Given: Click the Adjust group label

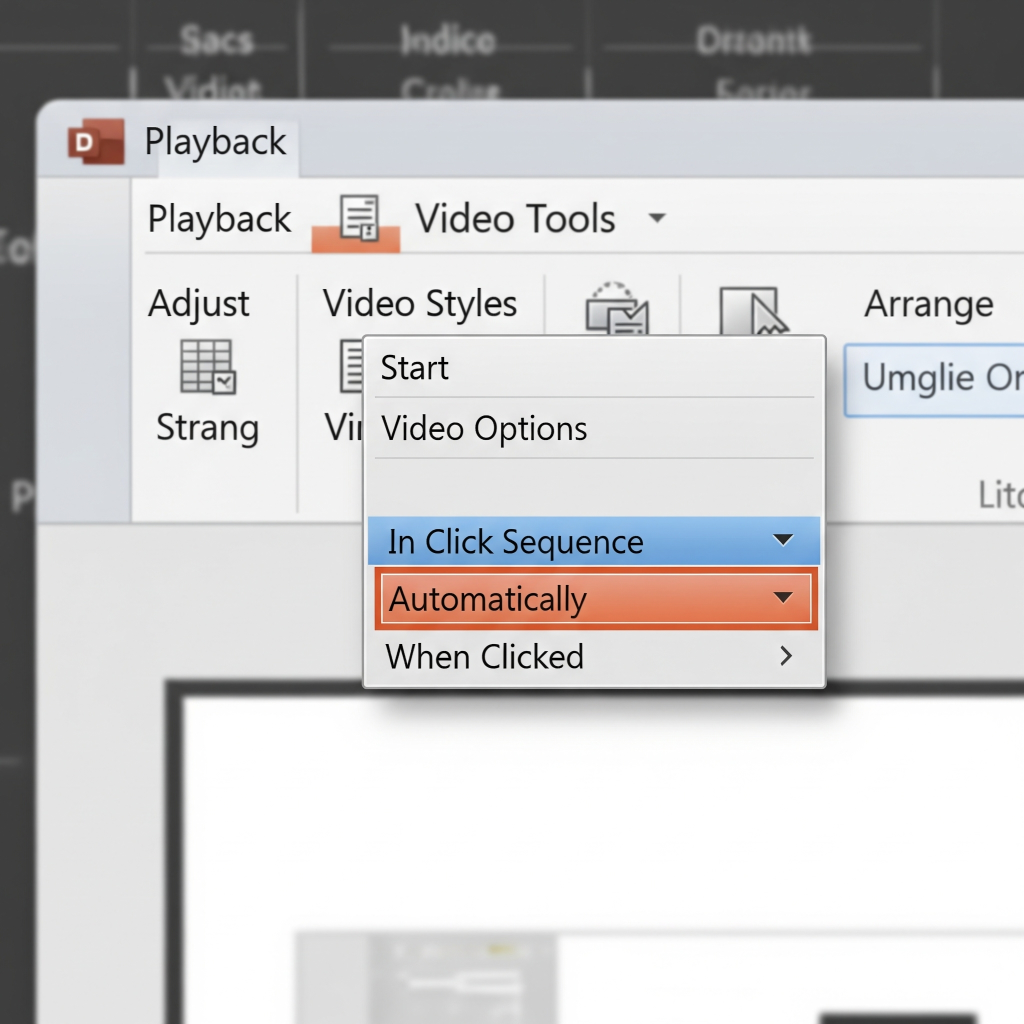Looking at the screenshot, I should (199, 303).
